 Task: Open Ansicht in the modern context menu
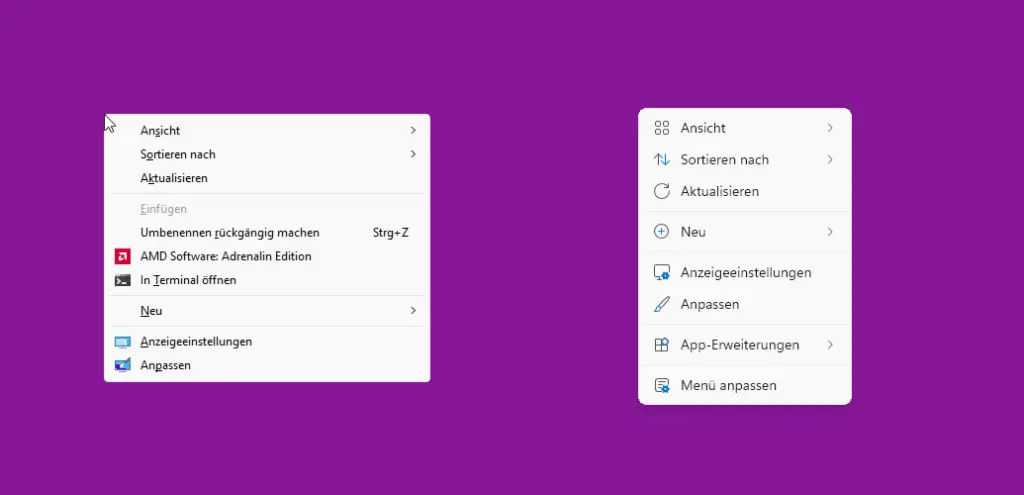coord(744,128)
